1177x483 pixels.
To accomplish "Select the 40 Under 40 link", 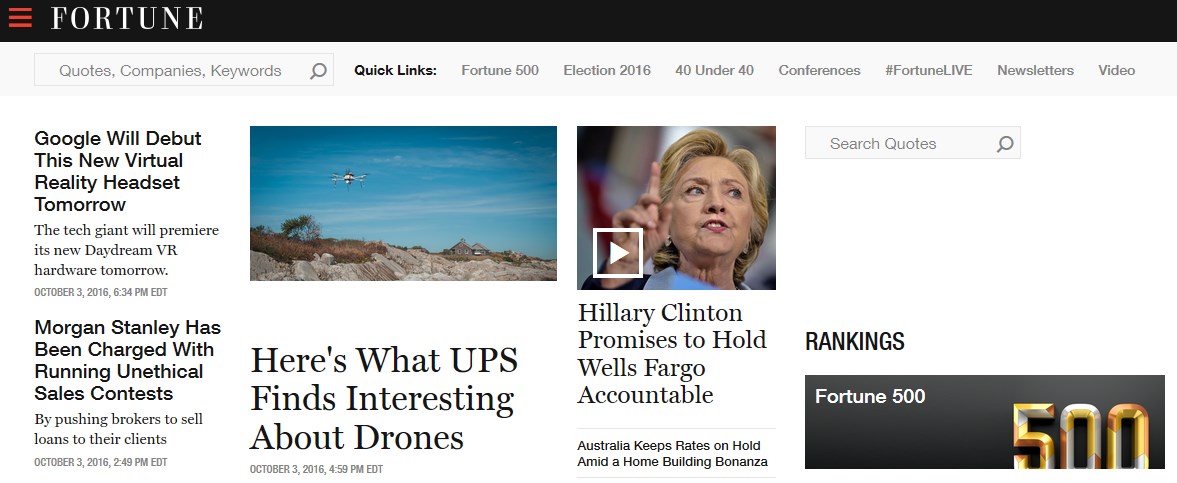I will tap(715, 71).
